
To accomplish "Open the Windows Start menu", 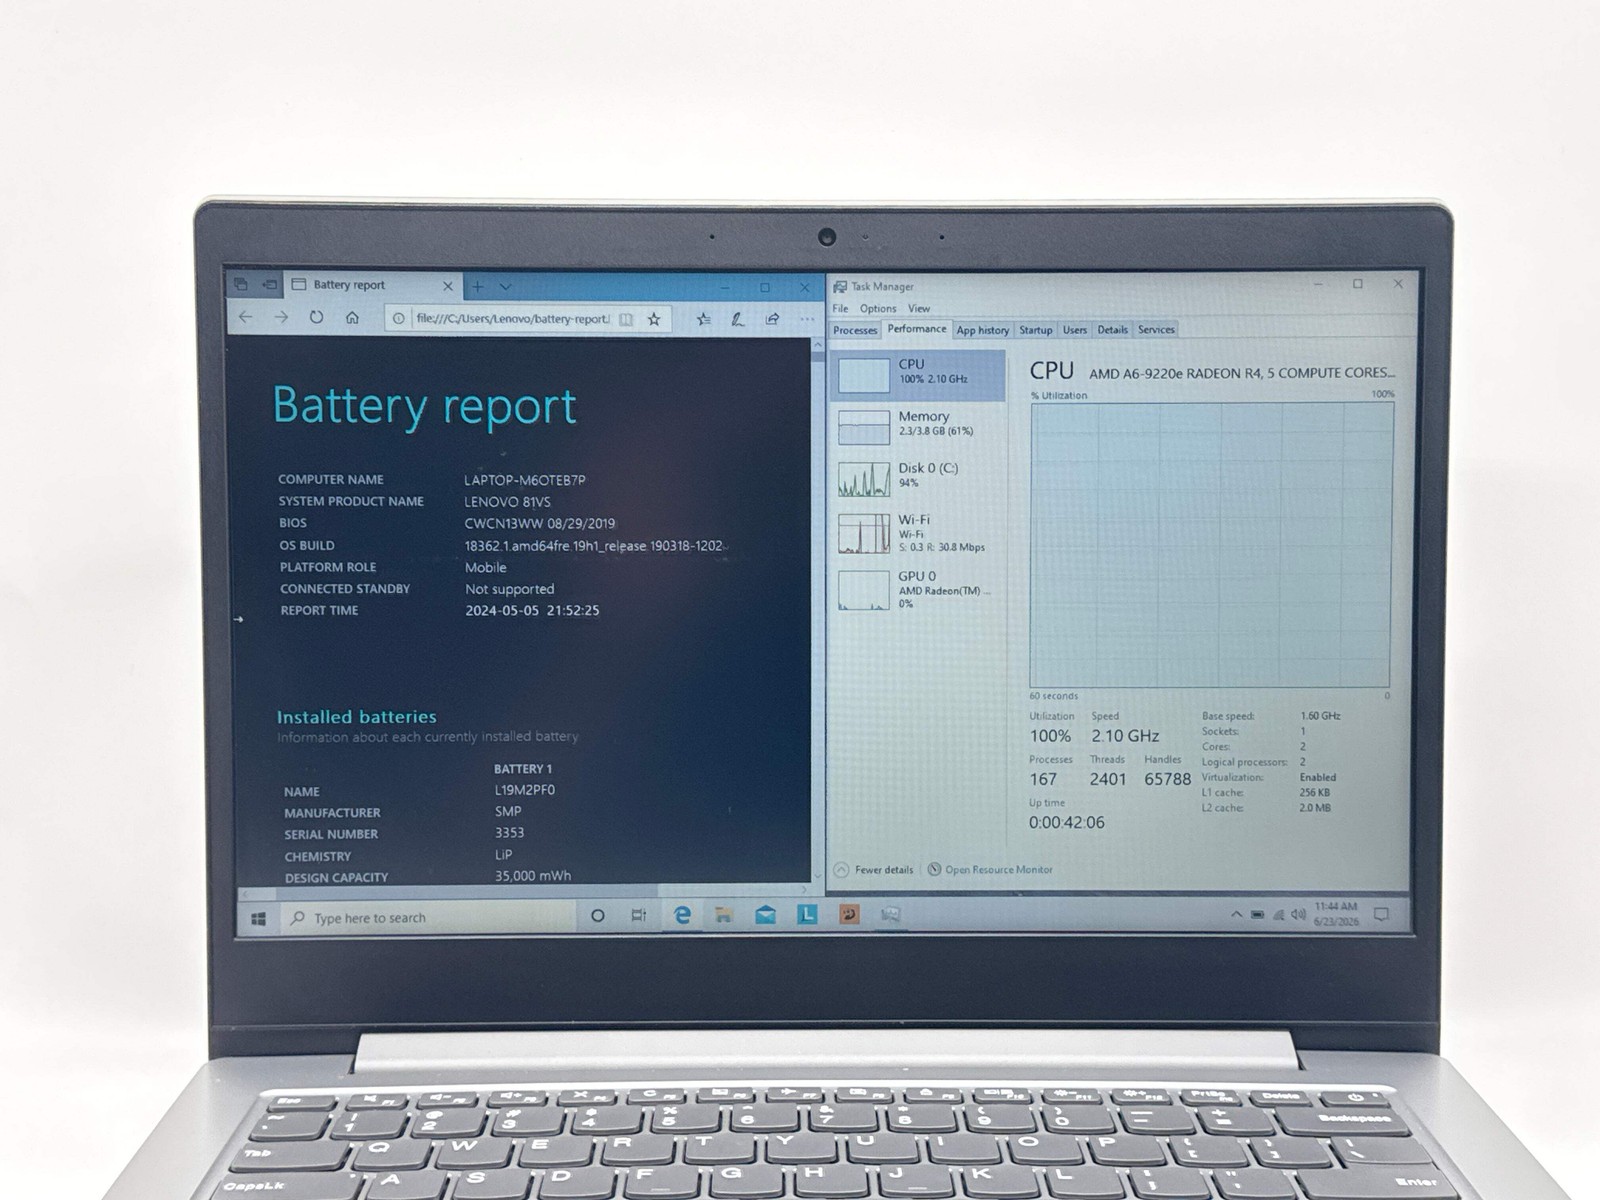I will point(258,918).
